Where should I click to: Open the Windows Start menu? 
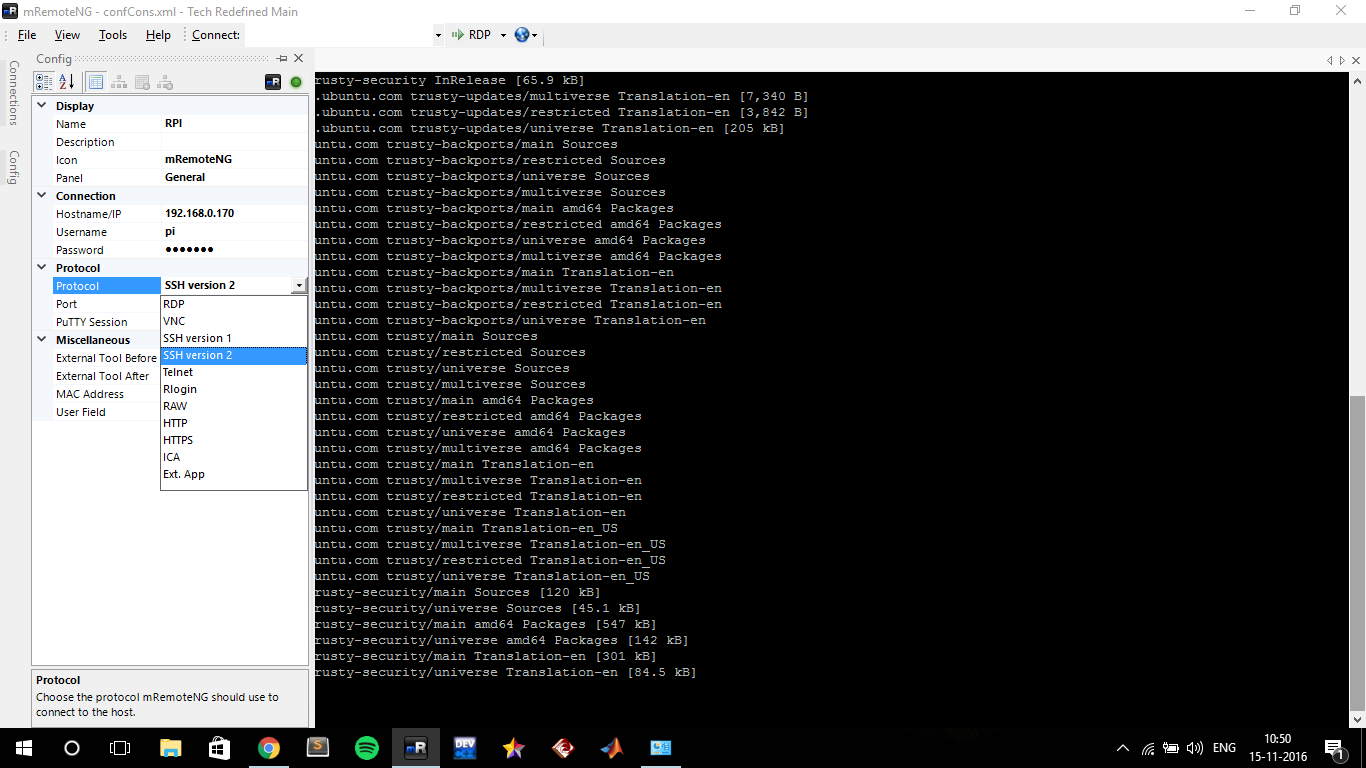point(24,747)
